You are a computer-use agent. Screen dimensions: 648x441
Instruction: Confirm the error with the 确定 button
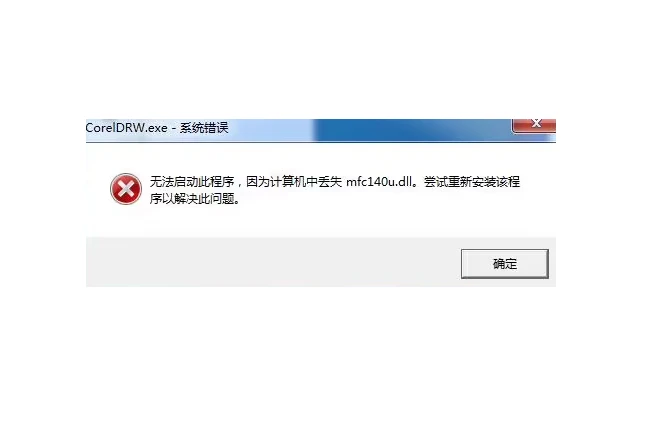click(x=505, y=264)
